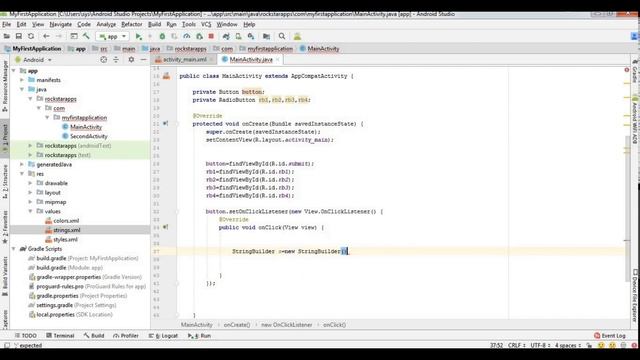
Task: Click onCreate() in the editor breadcrumb
Action: (x=237, y=325)
